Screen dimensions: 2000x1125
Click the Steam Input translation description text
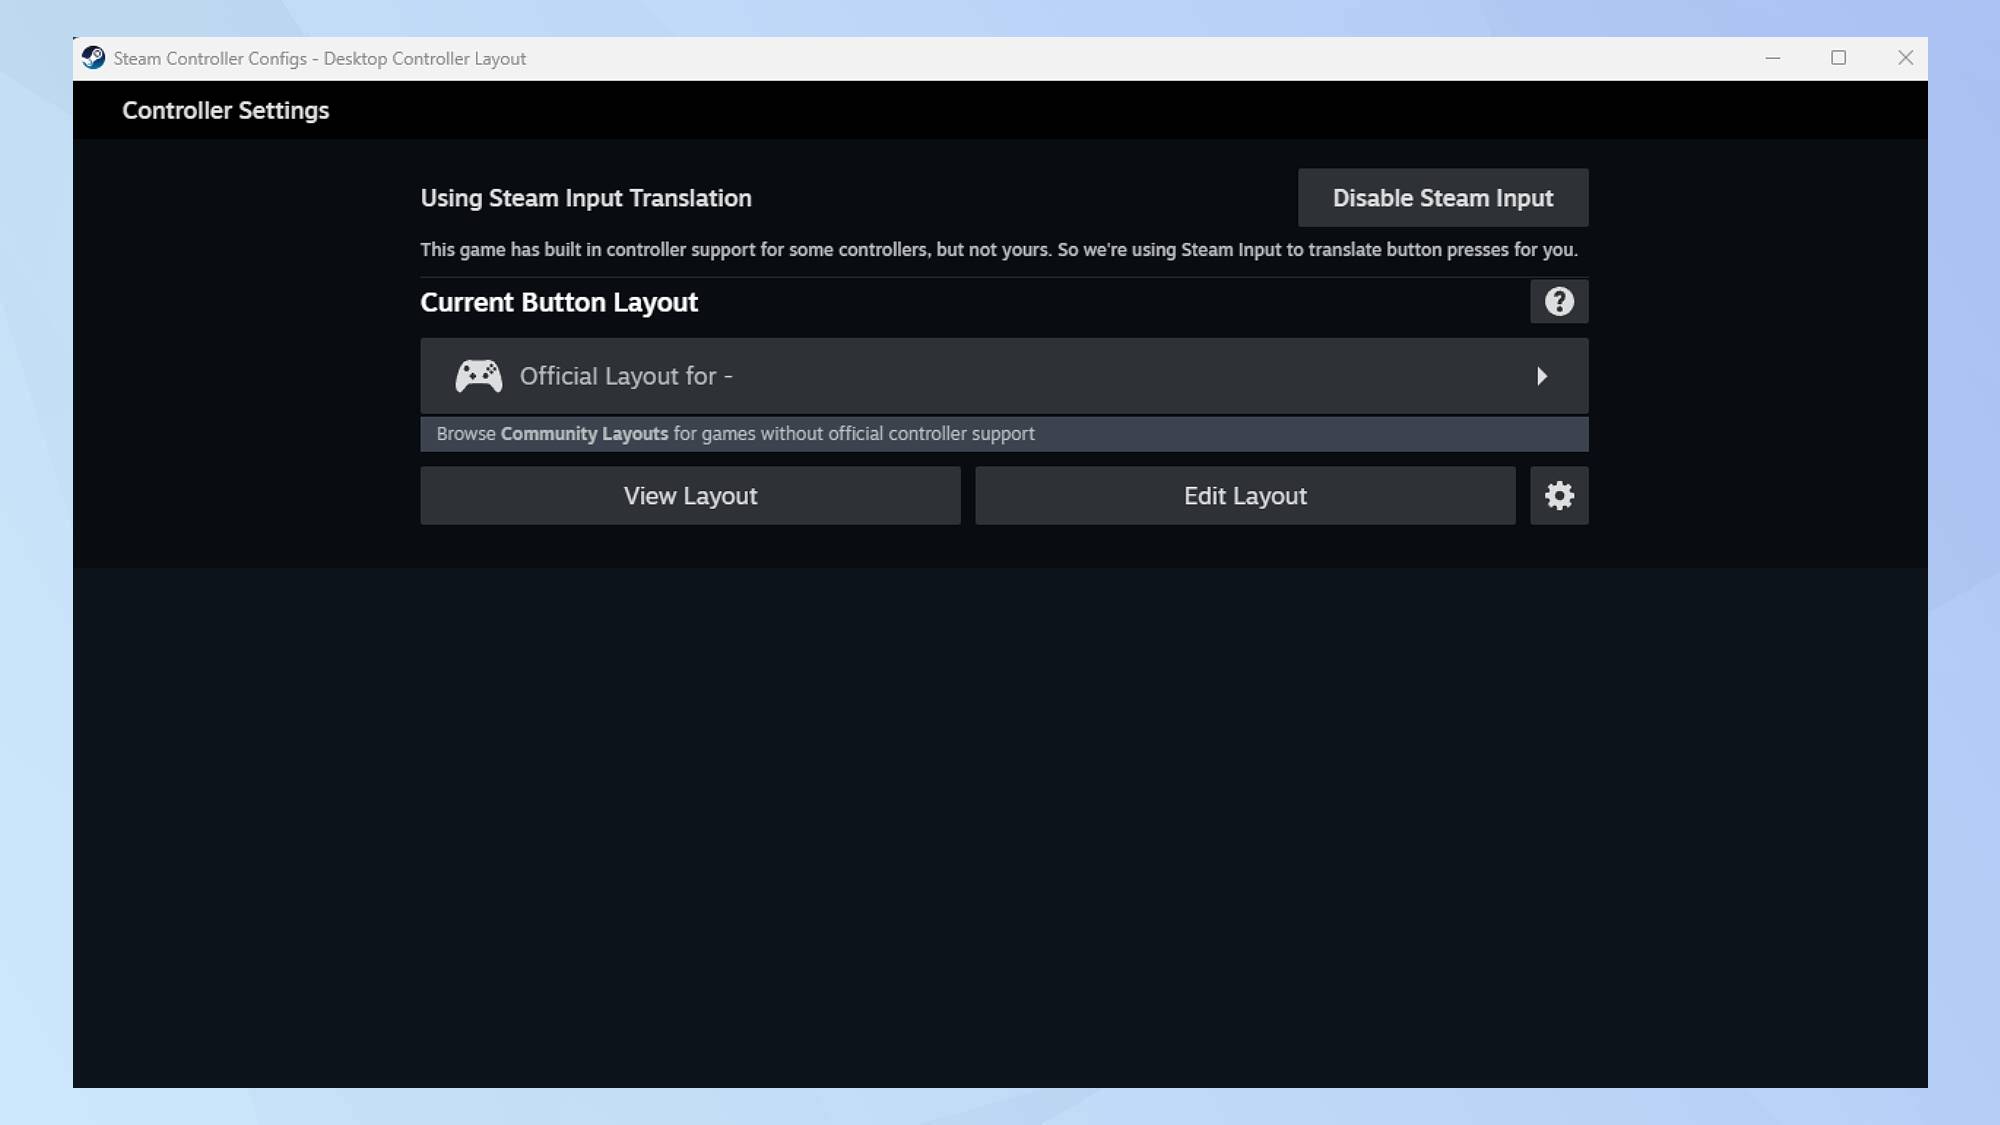point(998,250)
